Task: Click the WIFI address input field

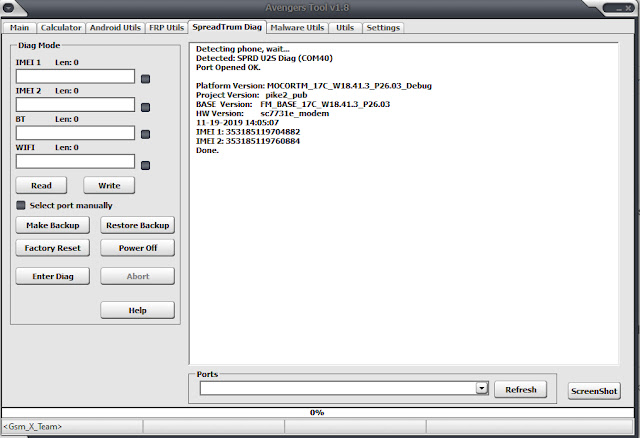Action: point(75,161)
